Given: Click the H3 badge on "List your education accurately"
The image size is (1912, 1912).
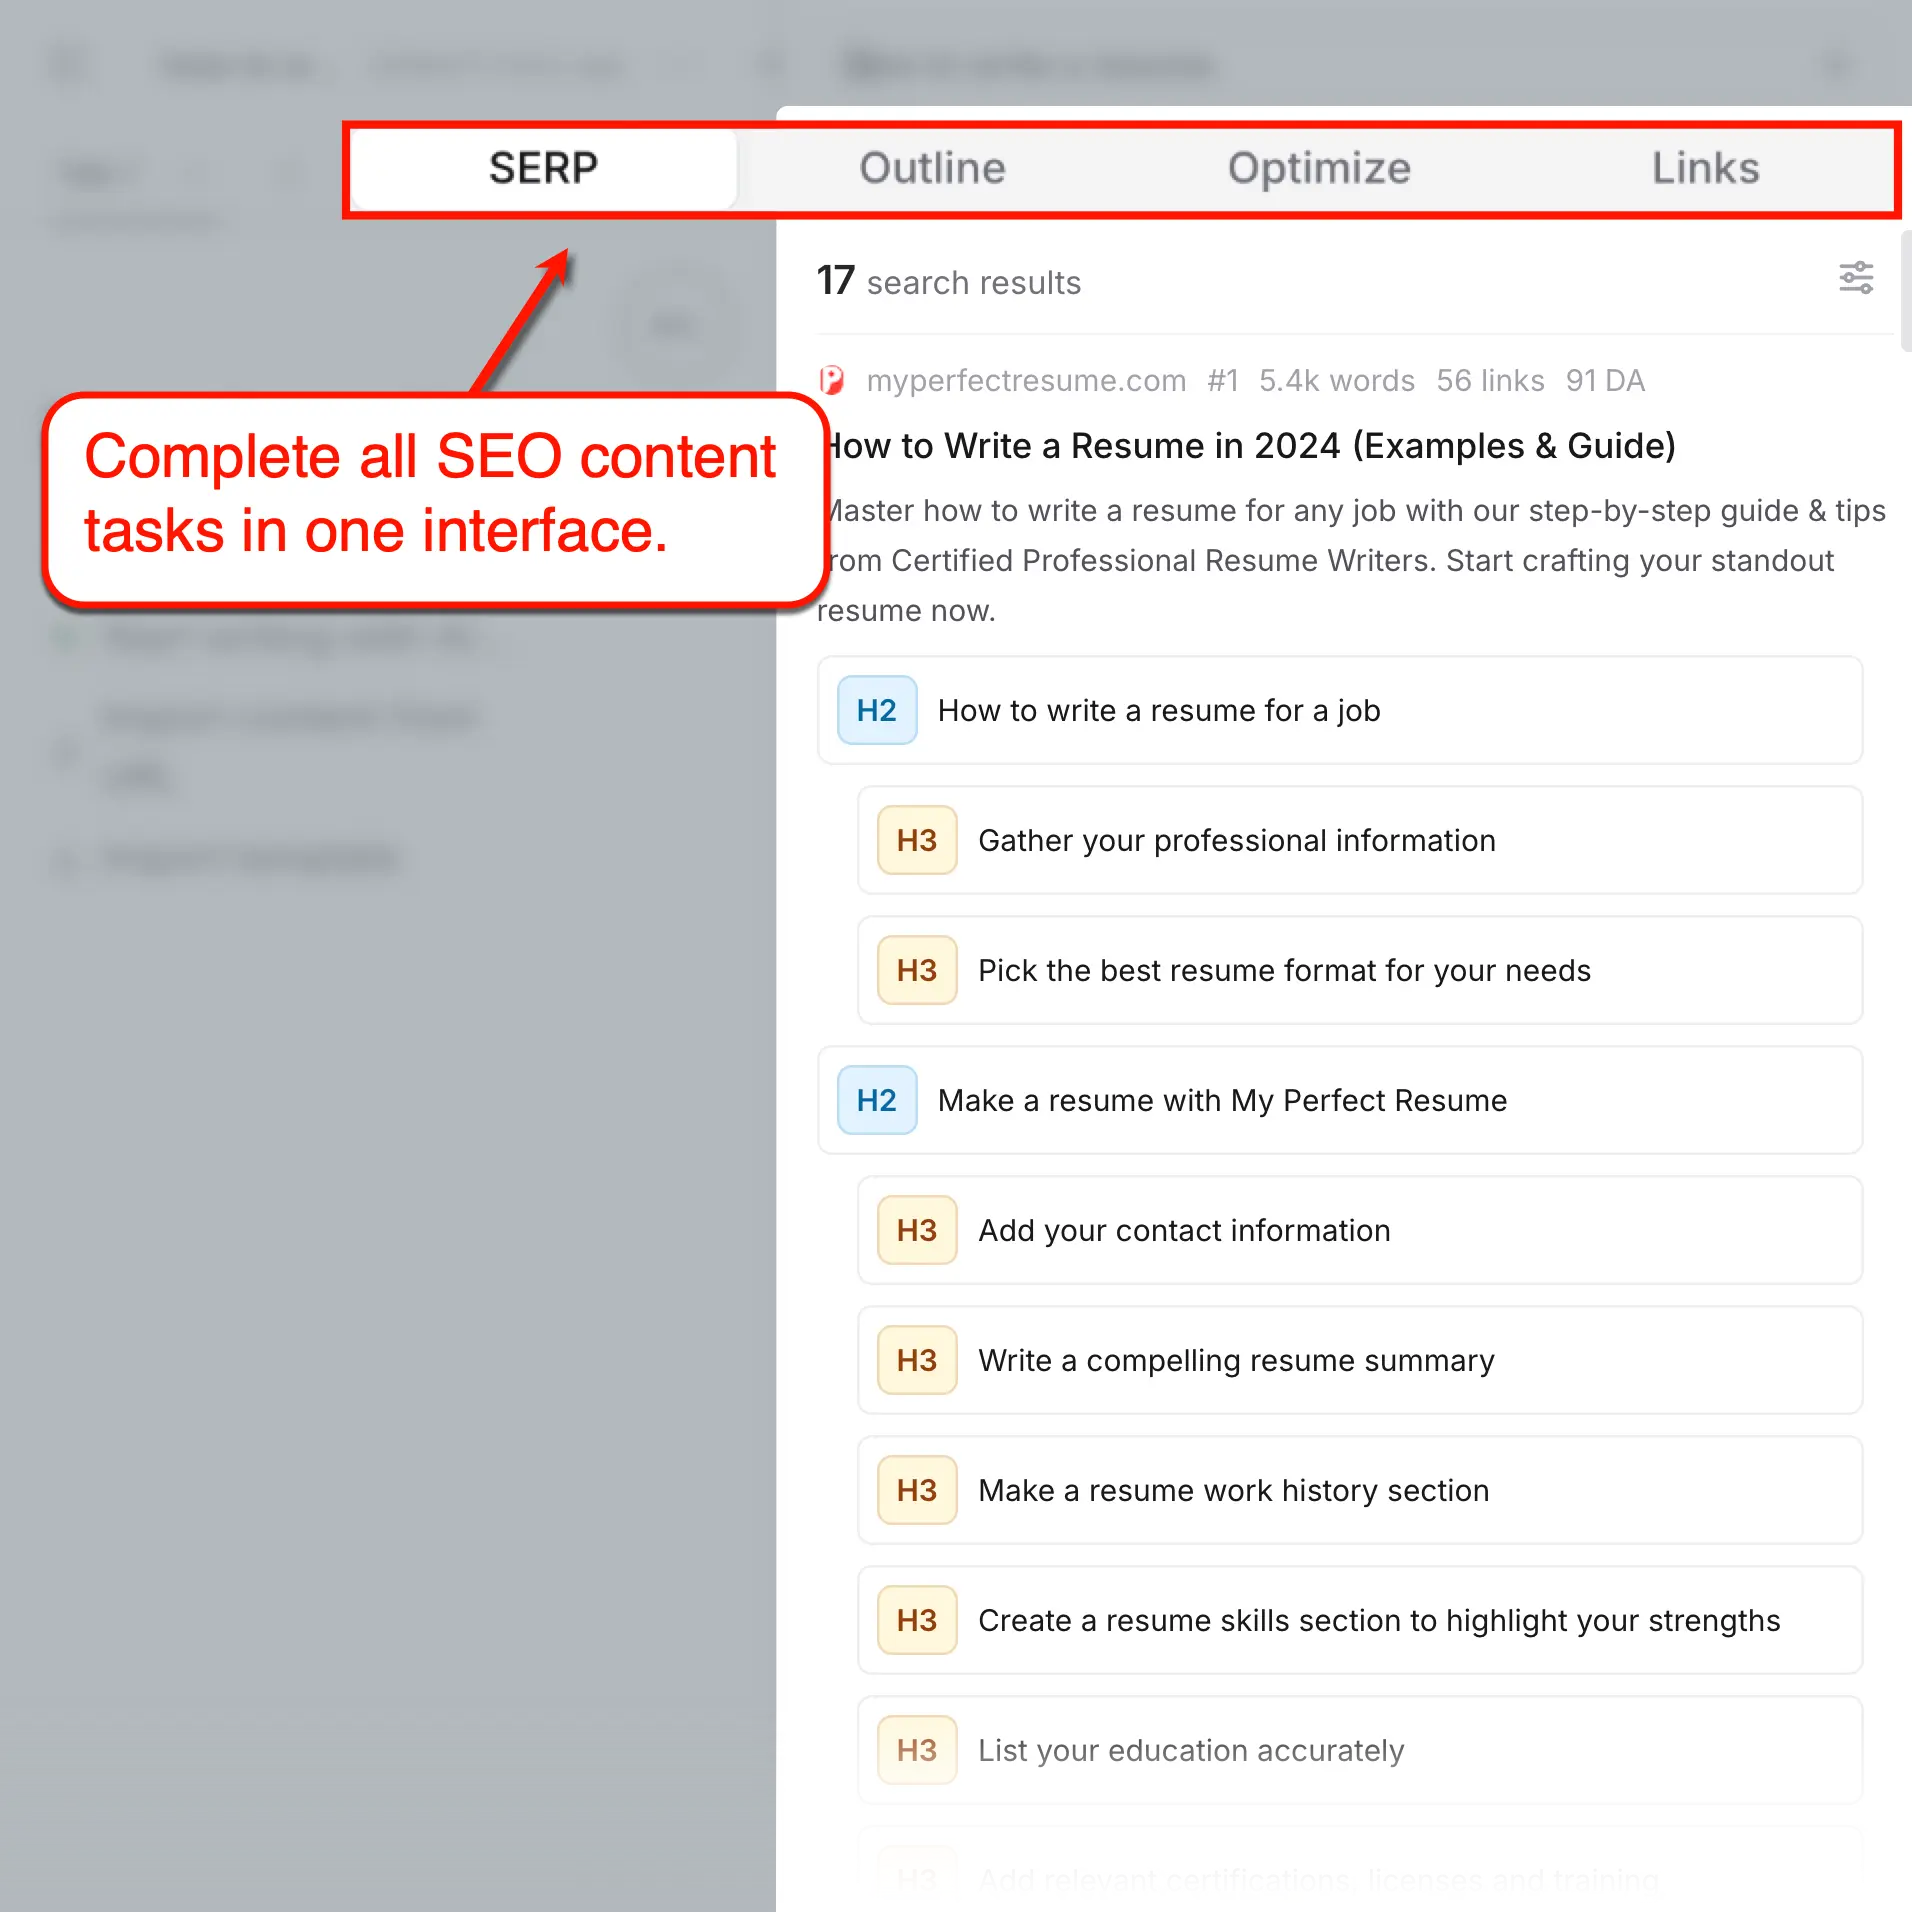Looking at the screenshot, I should point(916,1750).
